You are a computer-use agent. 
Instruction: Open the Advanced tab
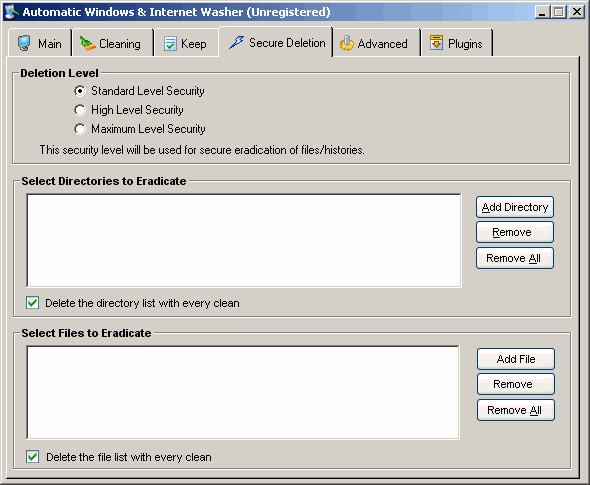point(377,43)
